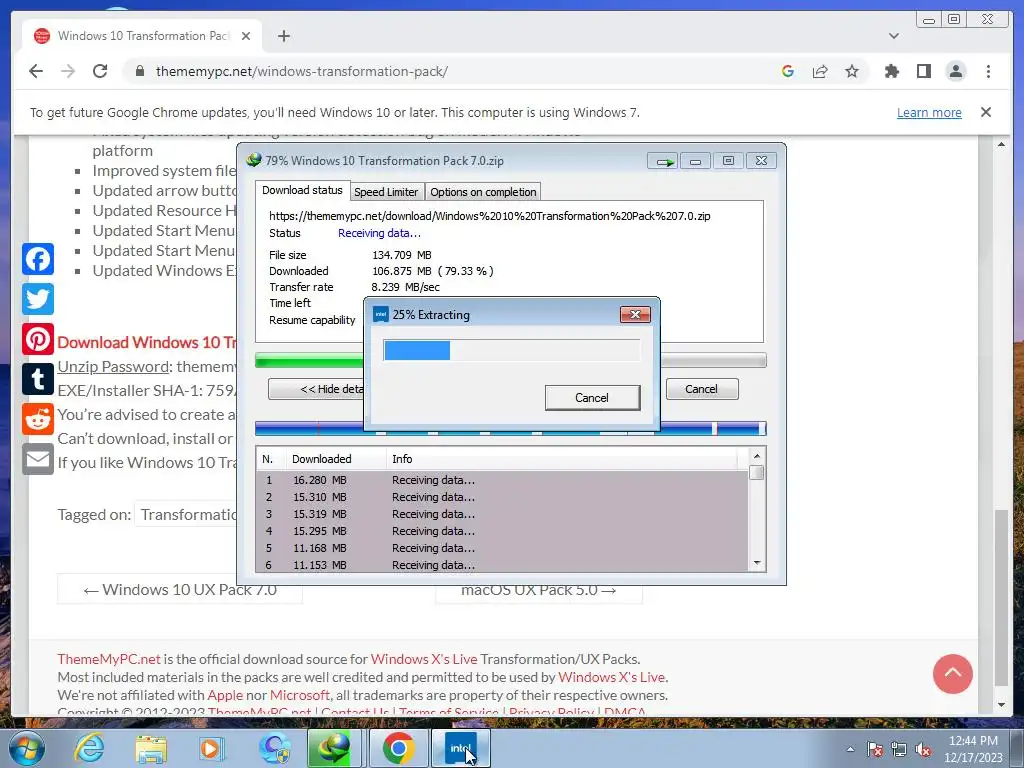Click the muted volume tray icon
The width and height of the screenshot is (1024, 768).
pyautogui.click(x=923, y=749)
